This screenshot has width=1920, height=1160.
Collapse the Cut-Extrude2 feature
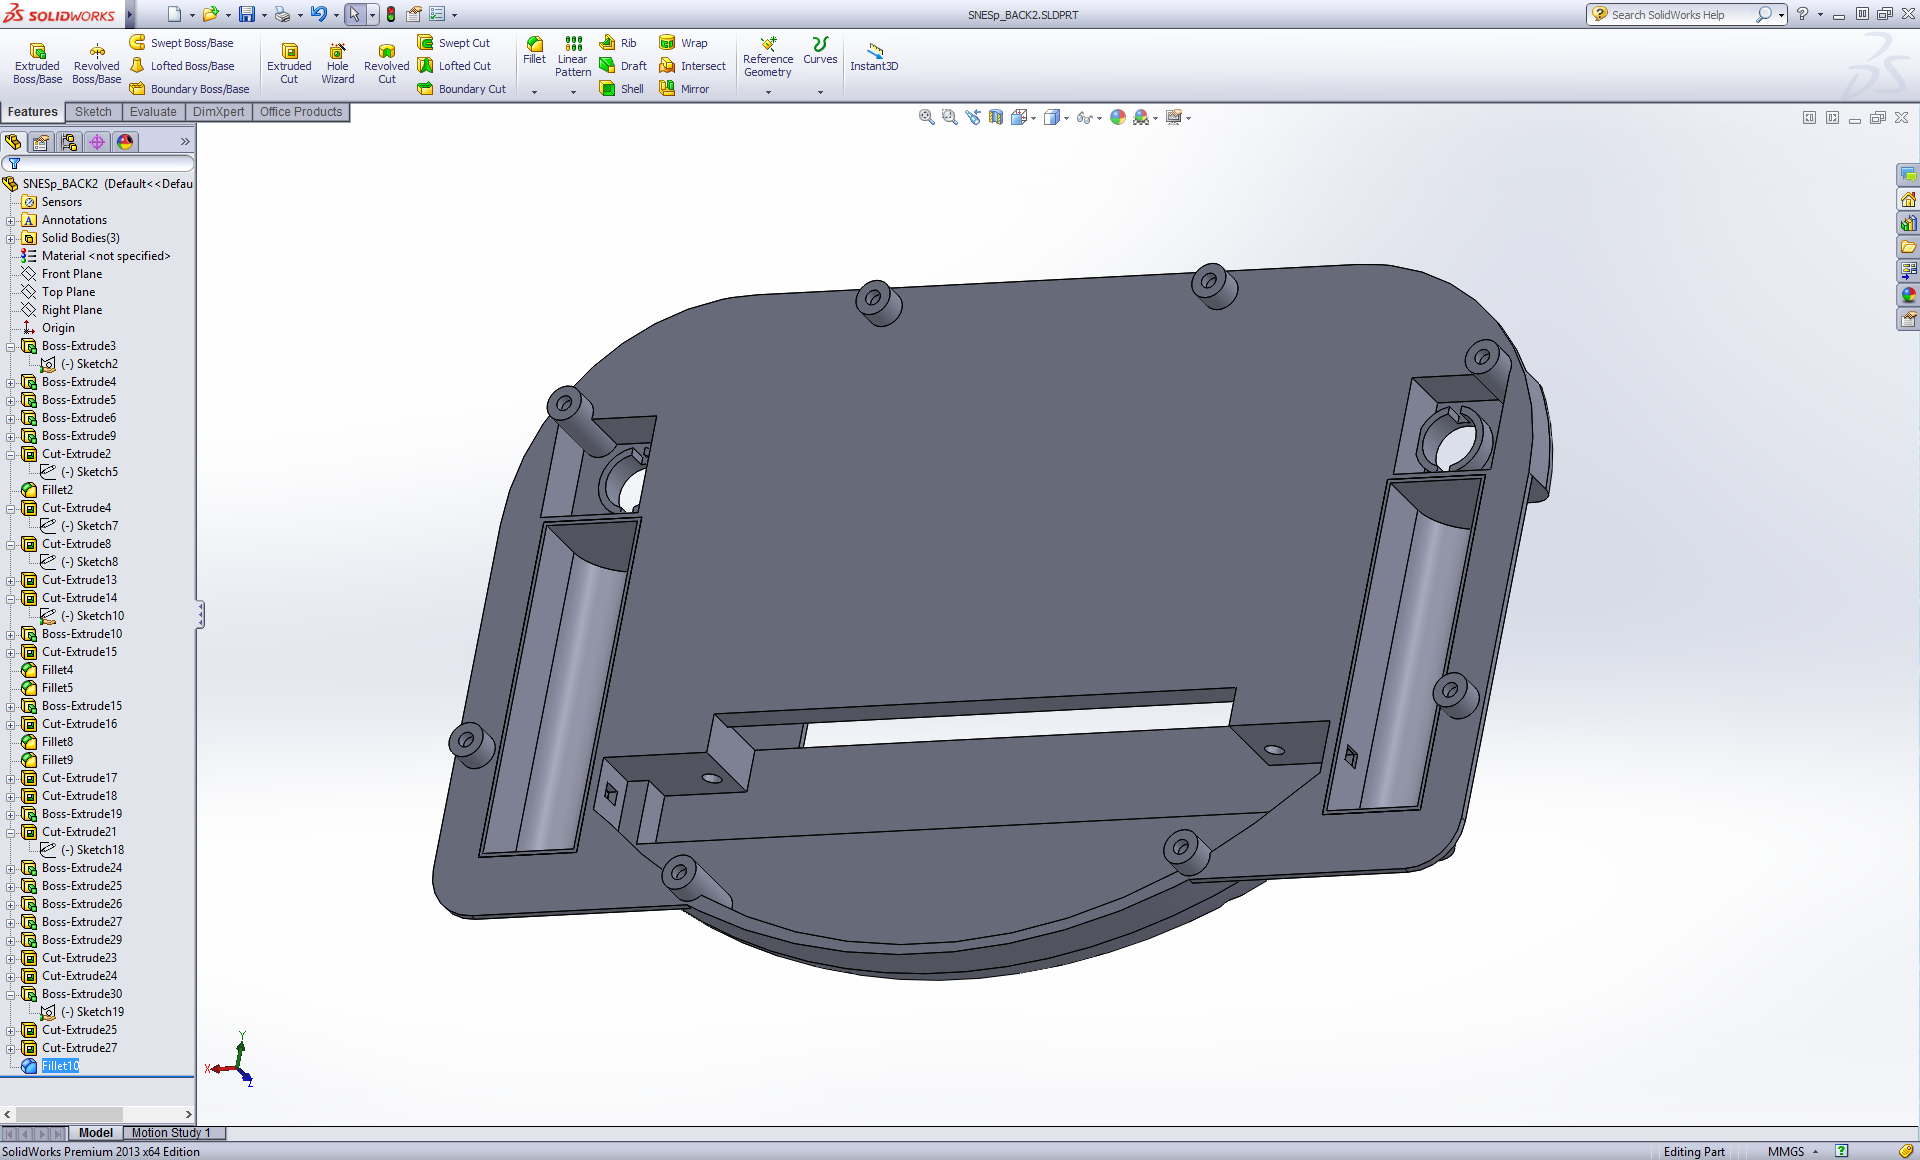[x=11, y=454]
